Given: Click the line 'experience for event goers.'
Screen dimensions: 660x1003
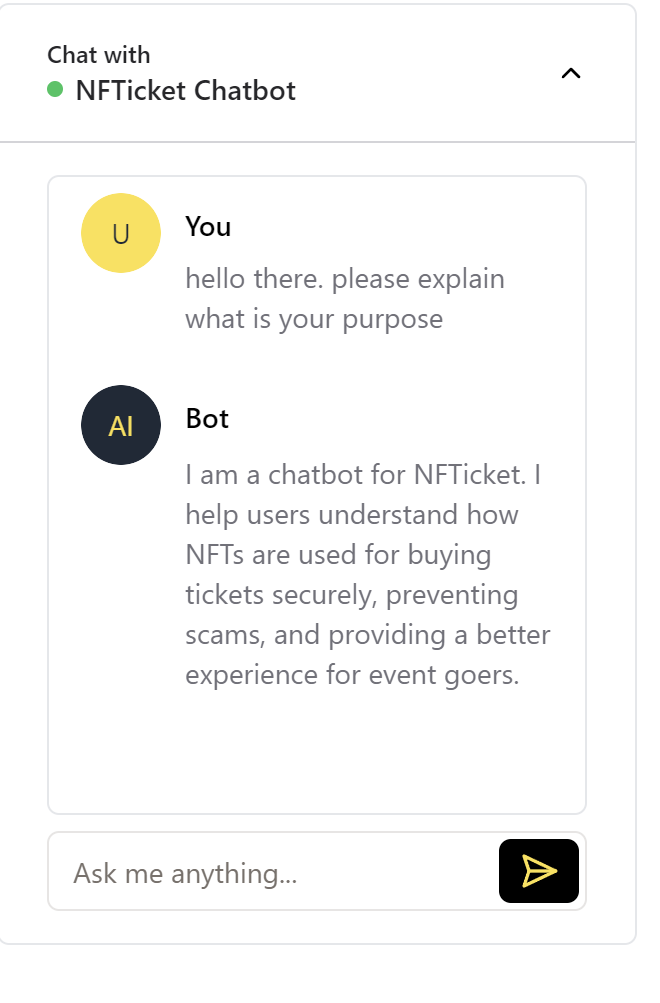Looking at the screenshot, I should click(352, 675).
